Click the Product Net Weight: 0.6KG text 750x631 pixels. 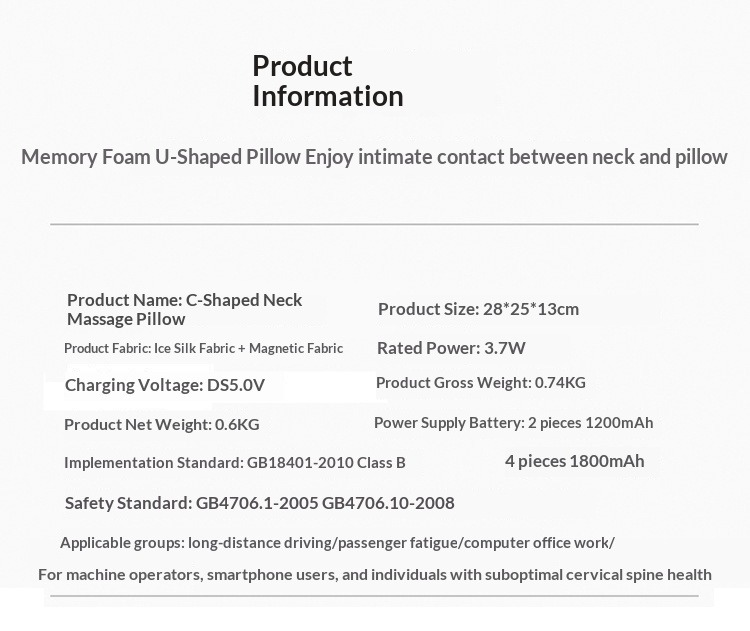coord(161,424)
